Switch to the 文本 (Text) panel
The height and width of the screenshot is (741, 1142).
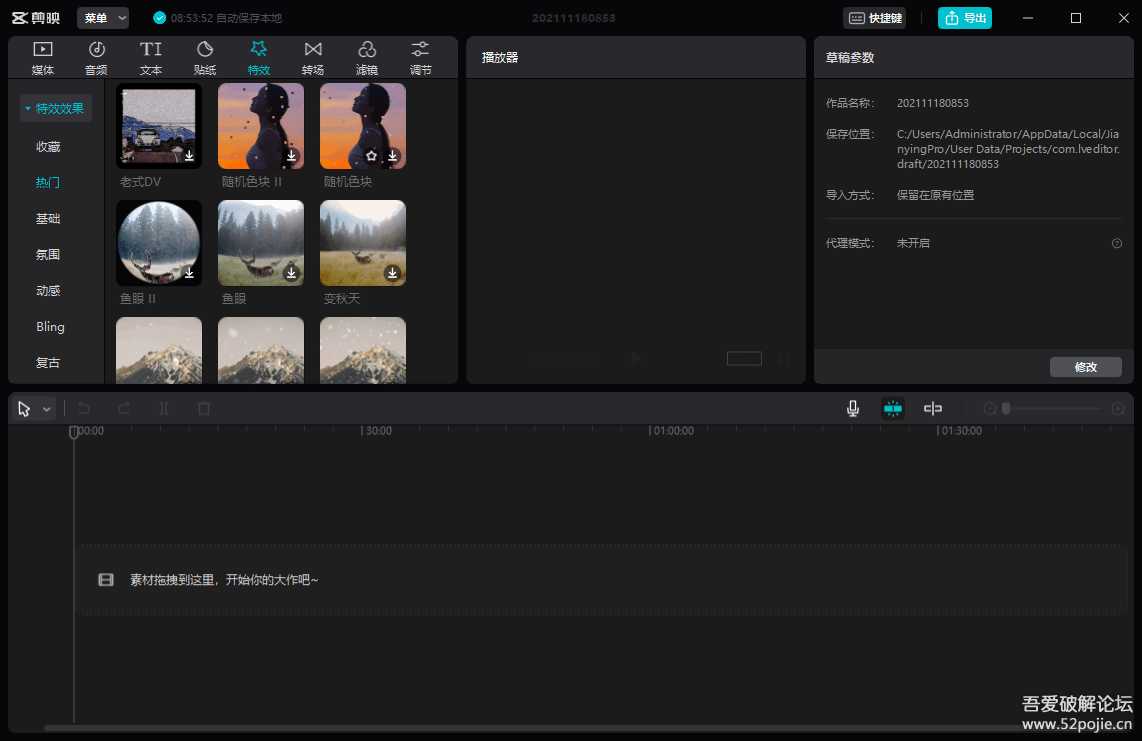coord(150,56)
